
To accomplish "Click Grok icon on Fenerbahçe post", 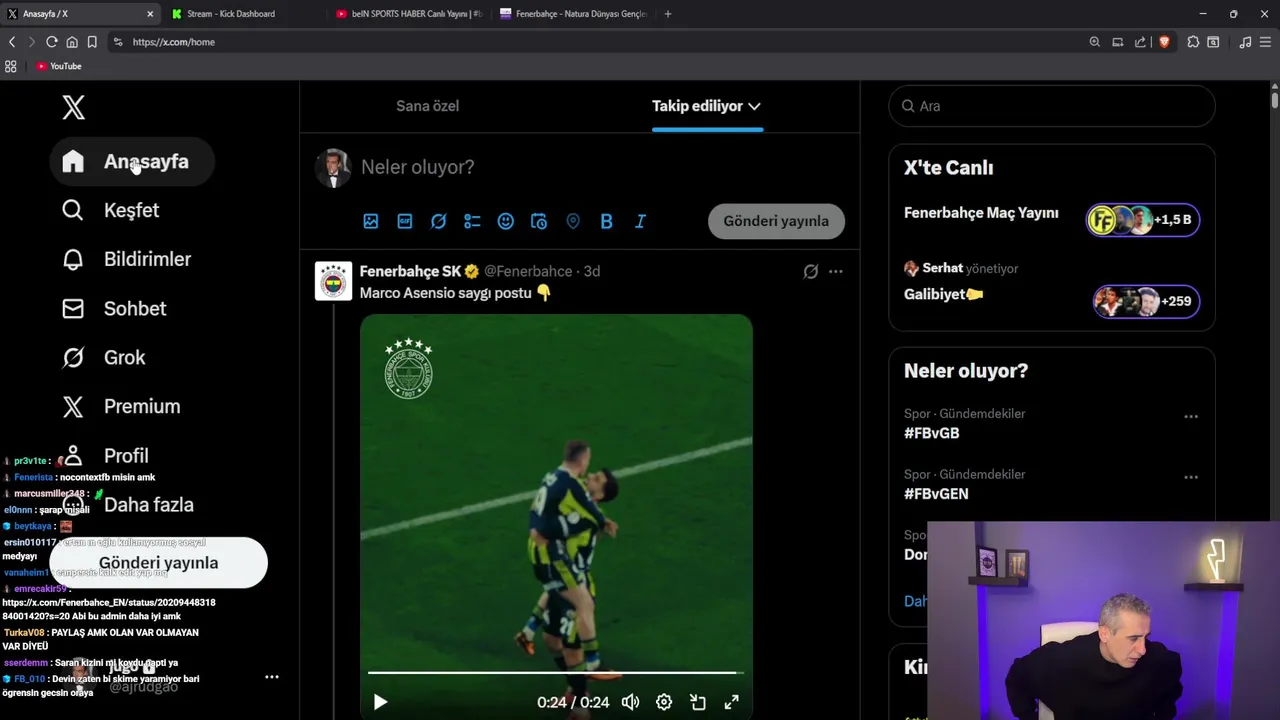I will (811, 271).
